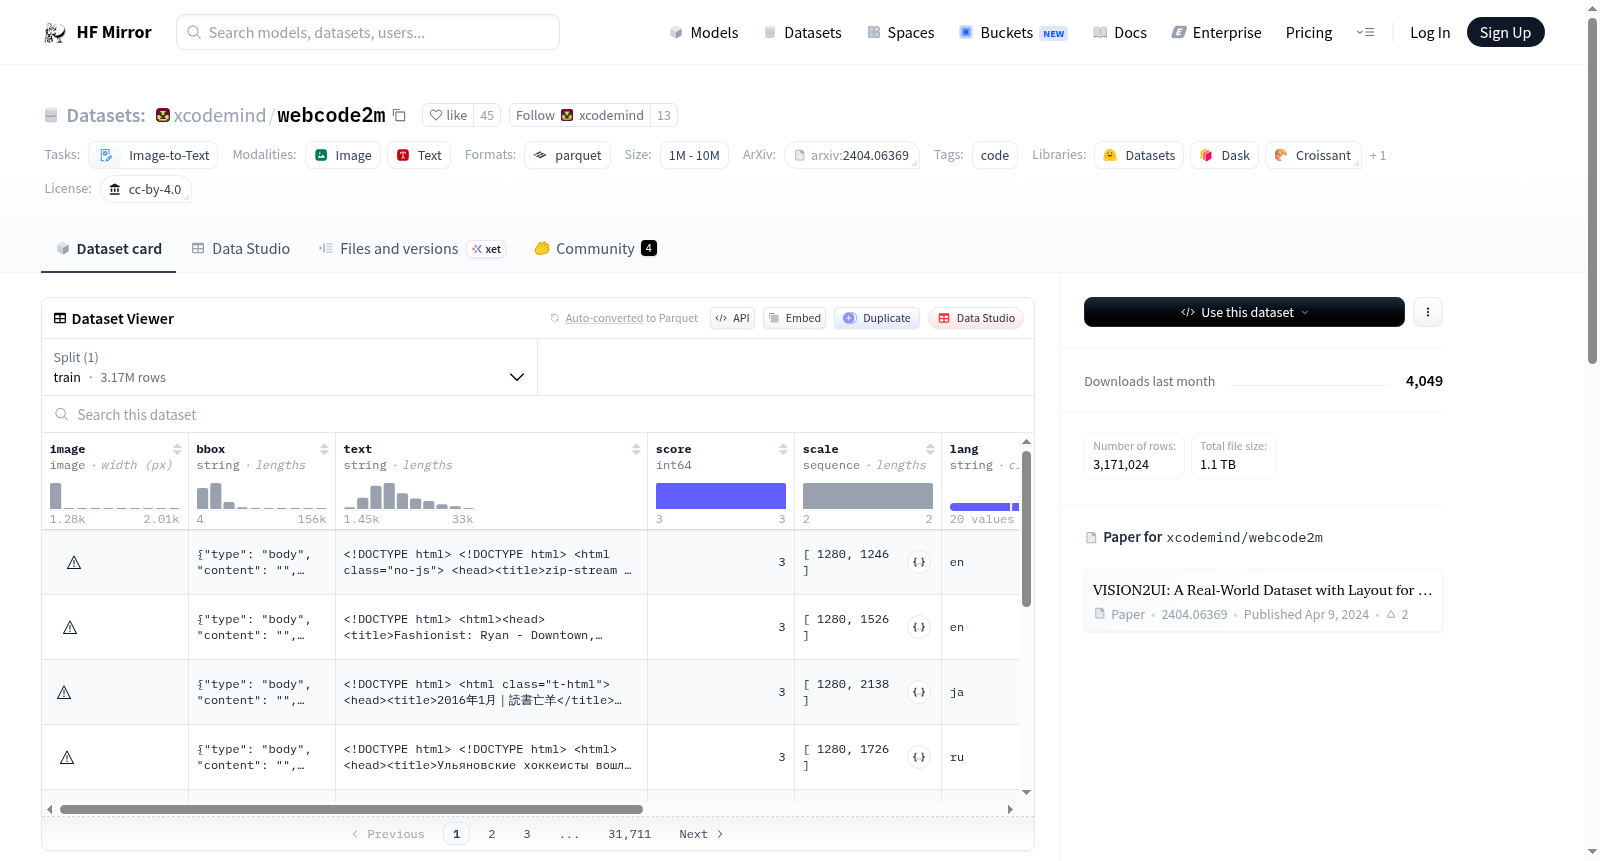The width and height of the screenshot is (1600, 861).
Task: Open Spaces in the top navigation
Action: pos(901,33)
